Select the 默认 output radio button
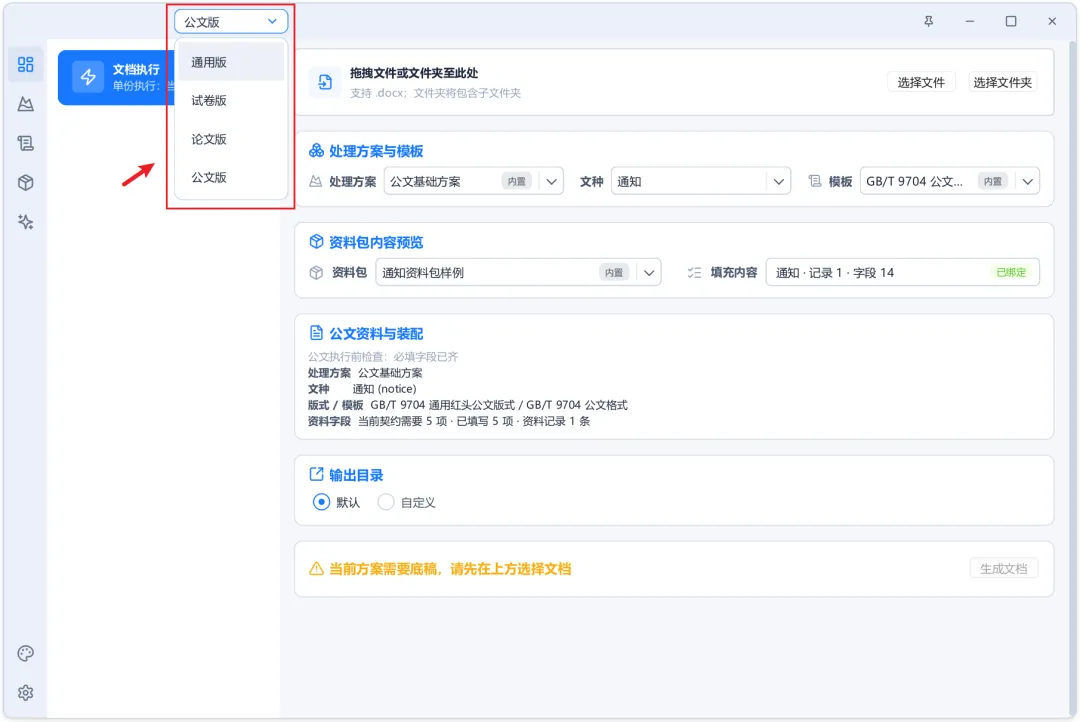The image size is (1080, 722). click(x=321, y=502)
